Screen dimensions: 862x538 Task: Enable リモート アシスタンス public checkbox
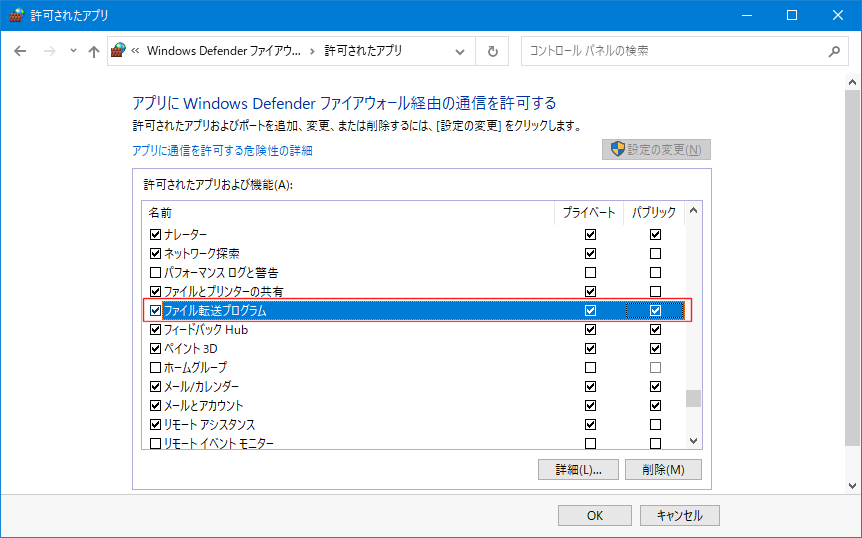click(655, 425)
